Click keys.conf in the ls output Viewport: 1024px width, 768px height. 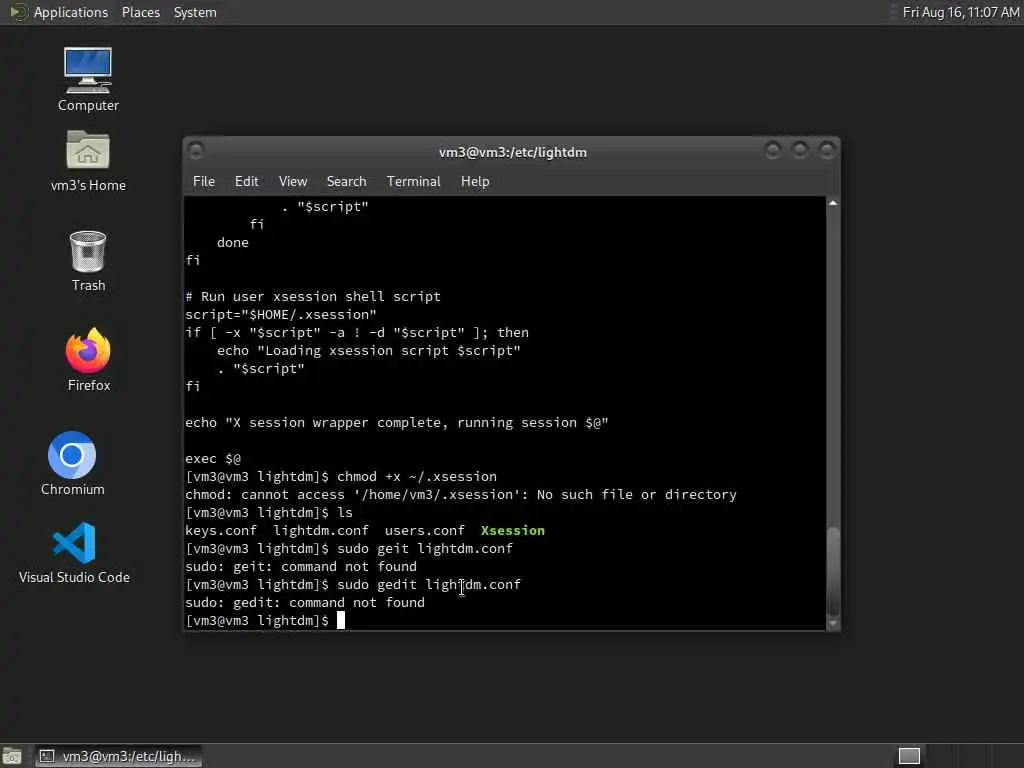tap(221, 530)
